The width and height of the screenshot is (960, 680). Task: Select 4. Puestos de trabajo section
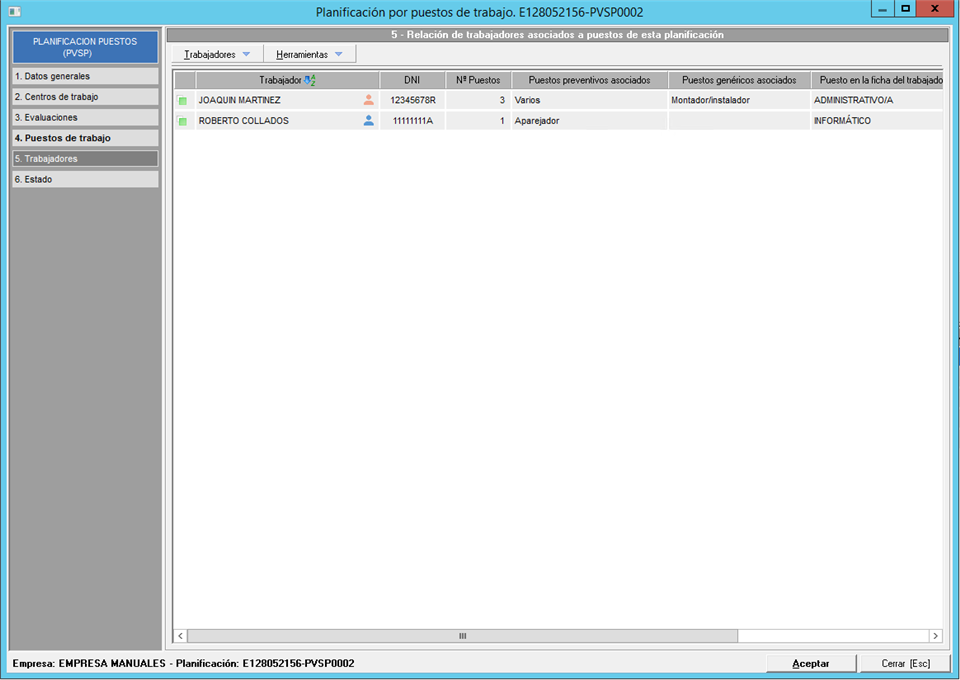84,138
